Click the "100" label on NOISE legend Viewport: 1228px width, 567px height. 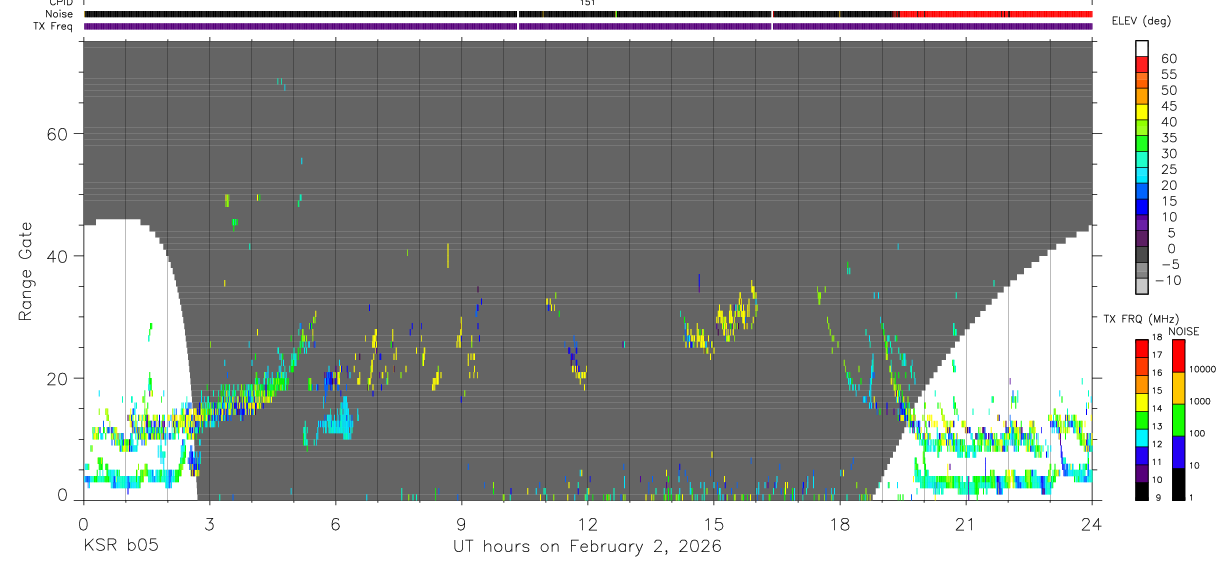[x=1197, y=433]
